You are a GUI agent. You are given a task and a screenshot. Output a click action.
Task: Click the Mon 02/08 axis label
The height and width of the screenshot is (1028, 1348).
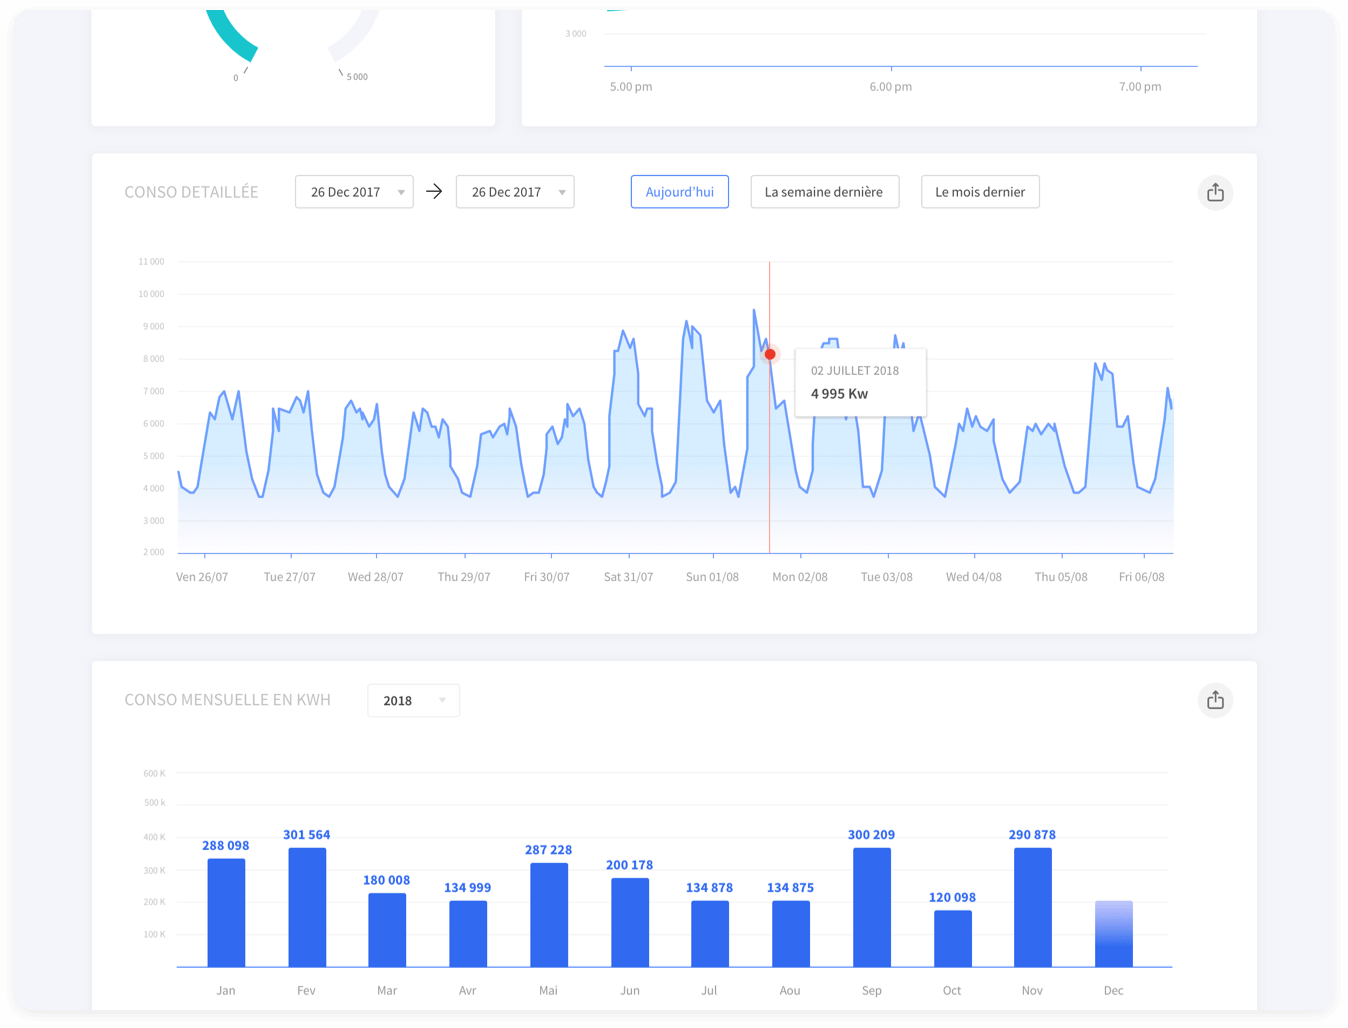[x=800, y=576]
